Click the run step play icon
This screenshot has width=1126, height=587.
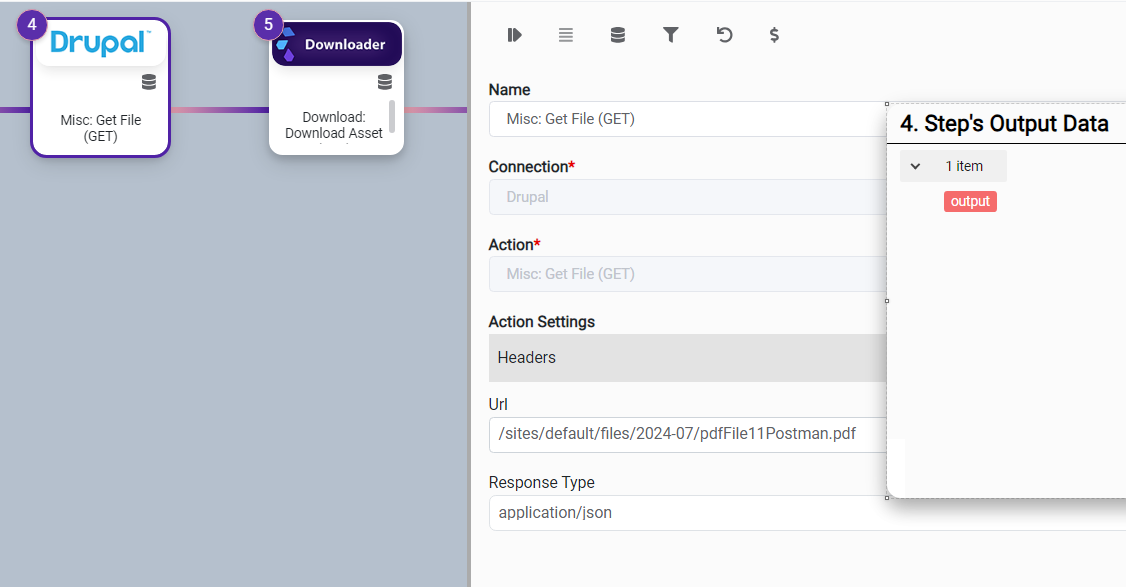coord(514,35)
